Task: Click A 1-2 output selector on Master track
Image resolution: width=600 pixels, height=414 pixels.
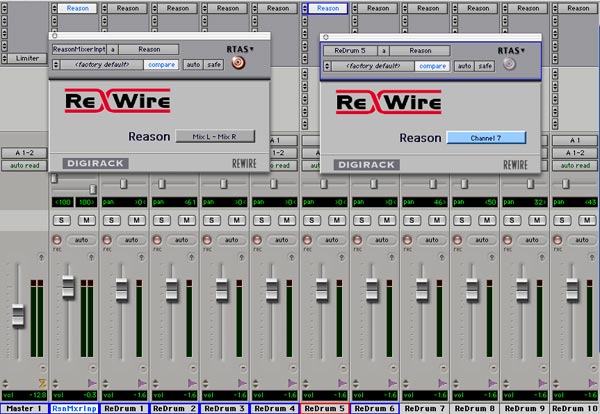Action: tap(24, 153)
